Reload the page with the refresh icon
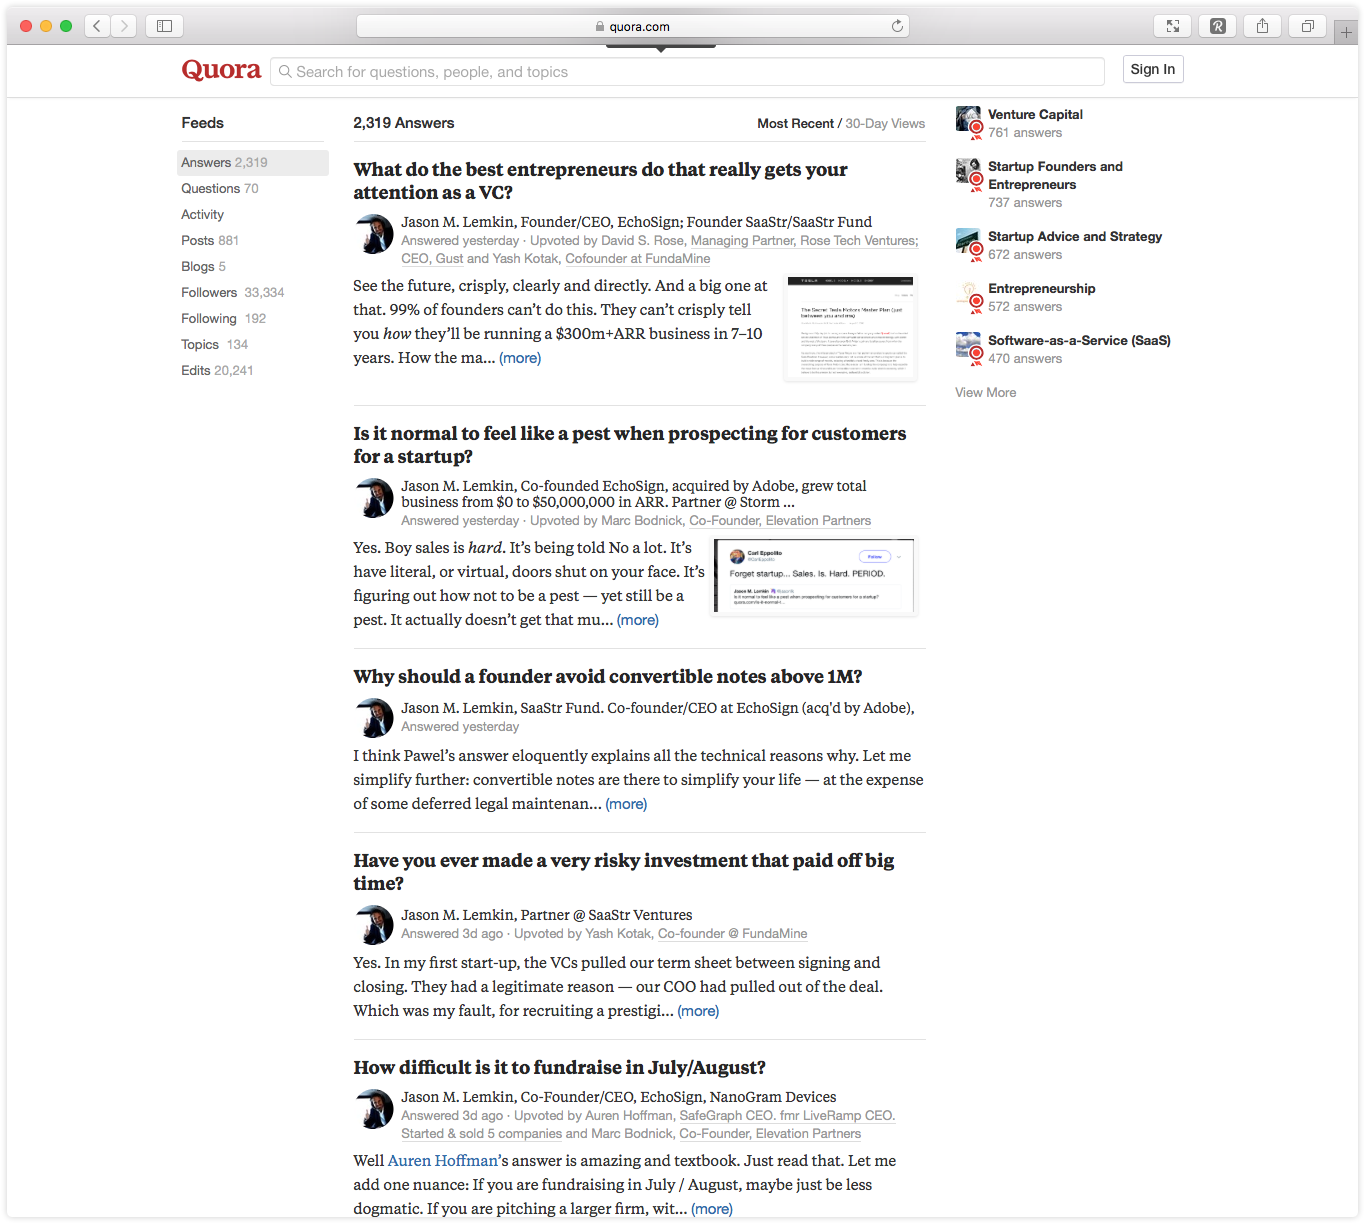 [897, 26]
